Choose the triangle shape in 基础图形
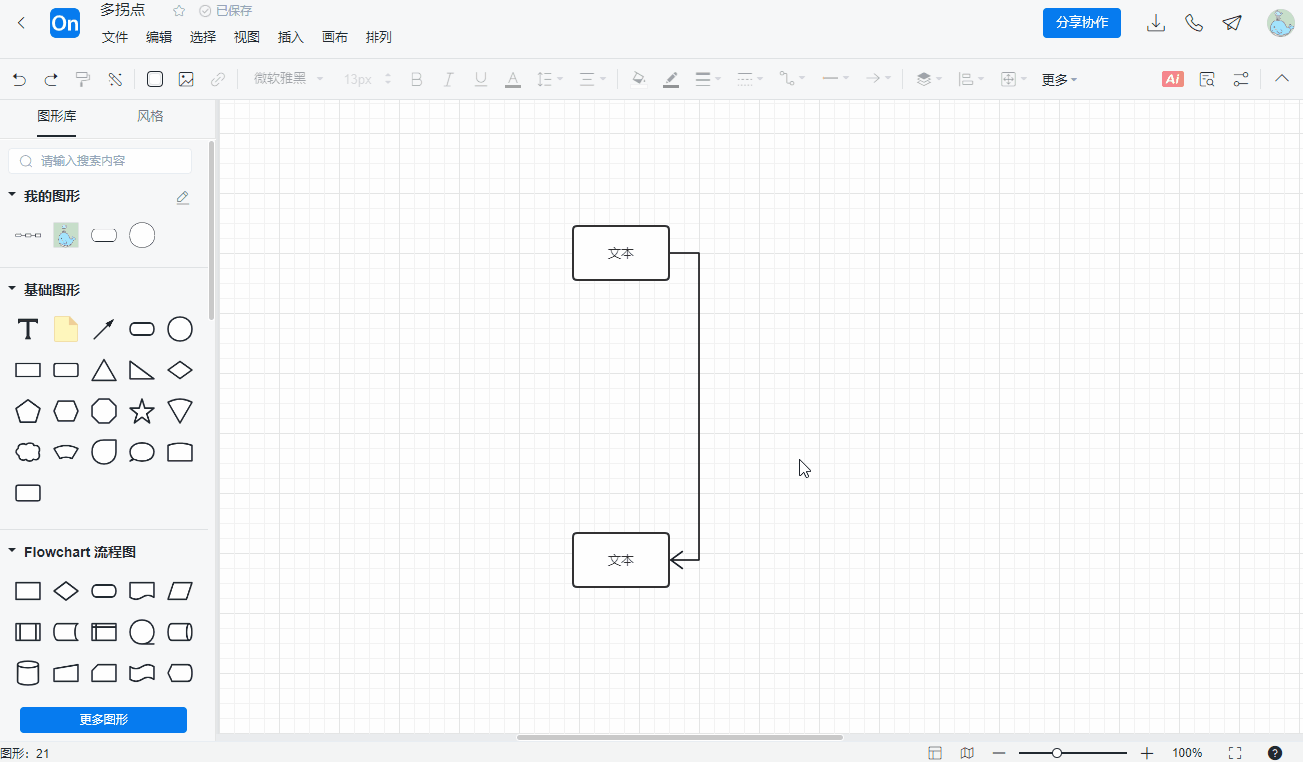Viewport: 1303px width, 762px height. pos(104,370)
